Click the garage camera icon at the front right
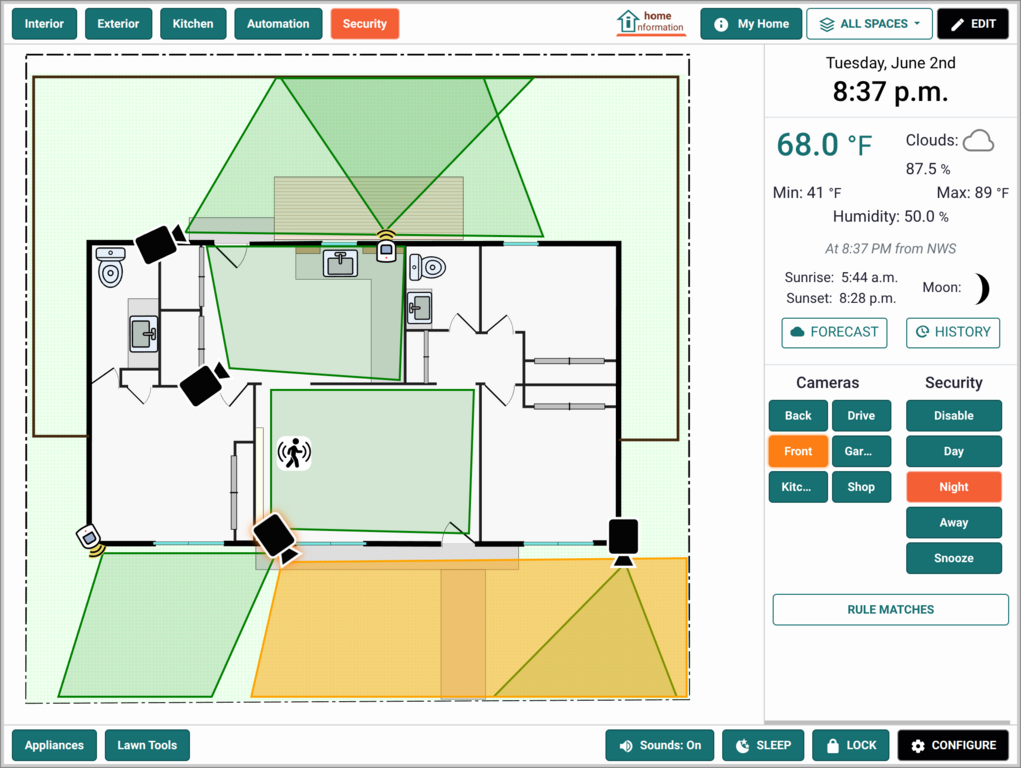The width and height of the screenshot is (1021, 768). point(623,542)
